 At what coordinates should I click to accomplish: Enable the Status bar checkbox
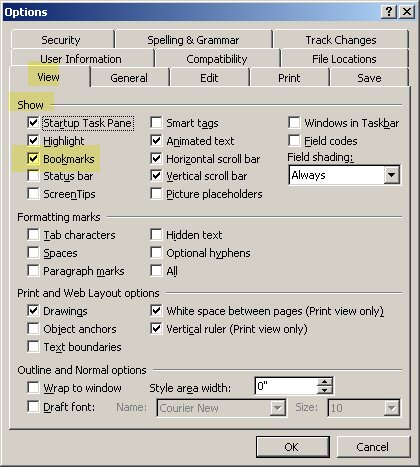(x=33, y=176)
